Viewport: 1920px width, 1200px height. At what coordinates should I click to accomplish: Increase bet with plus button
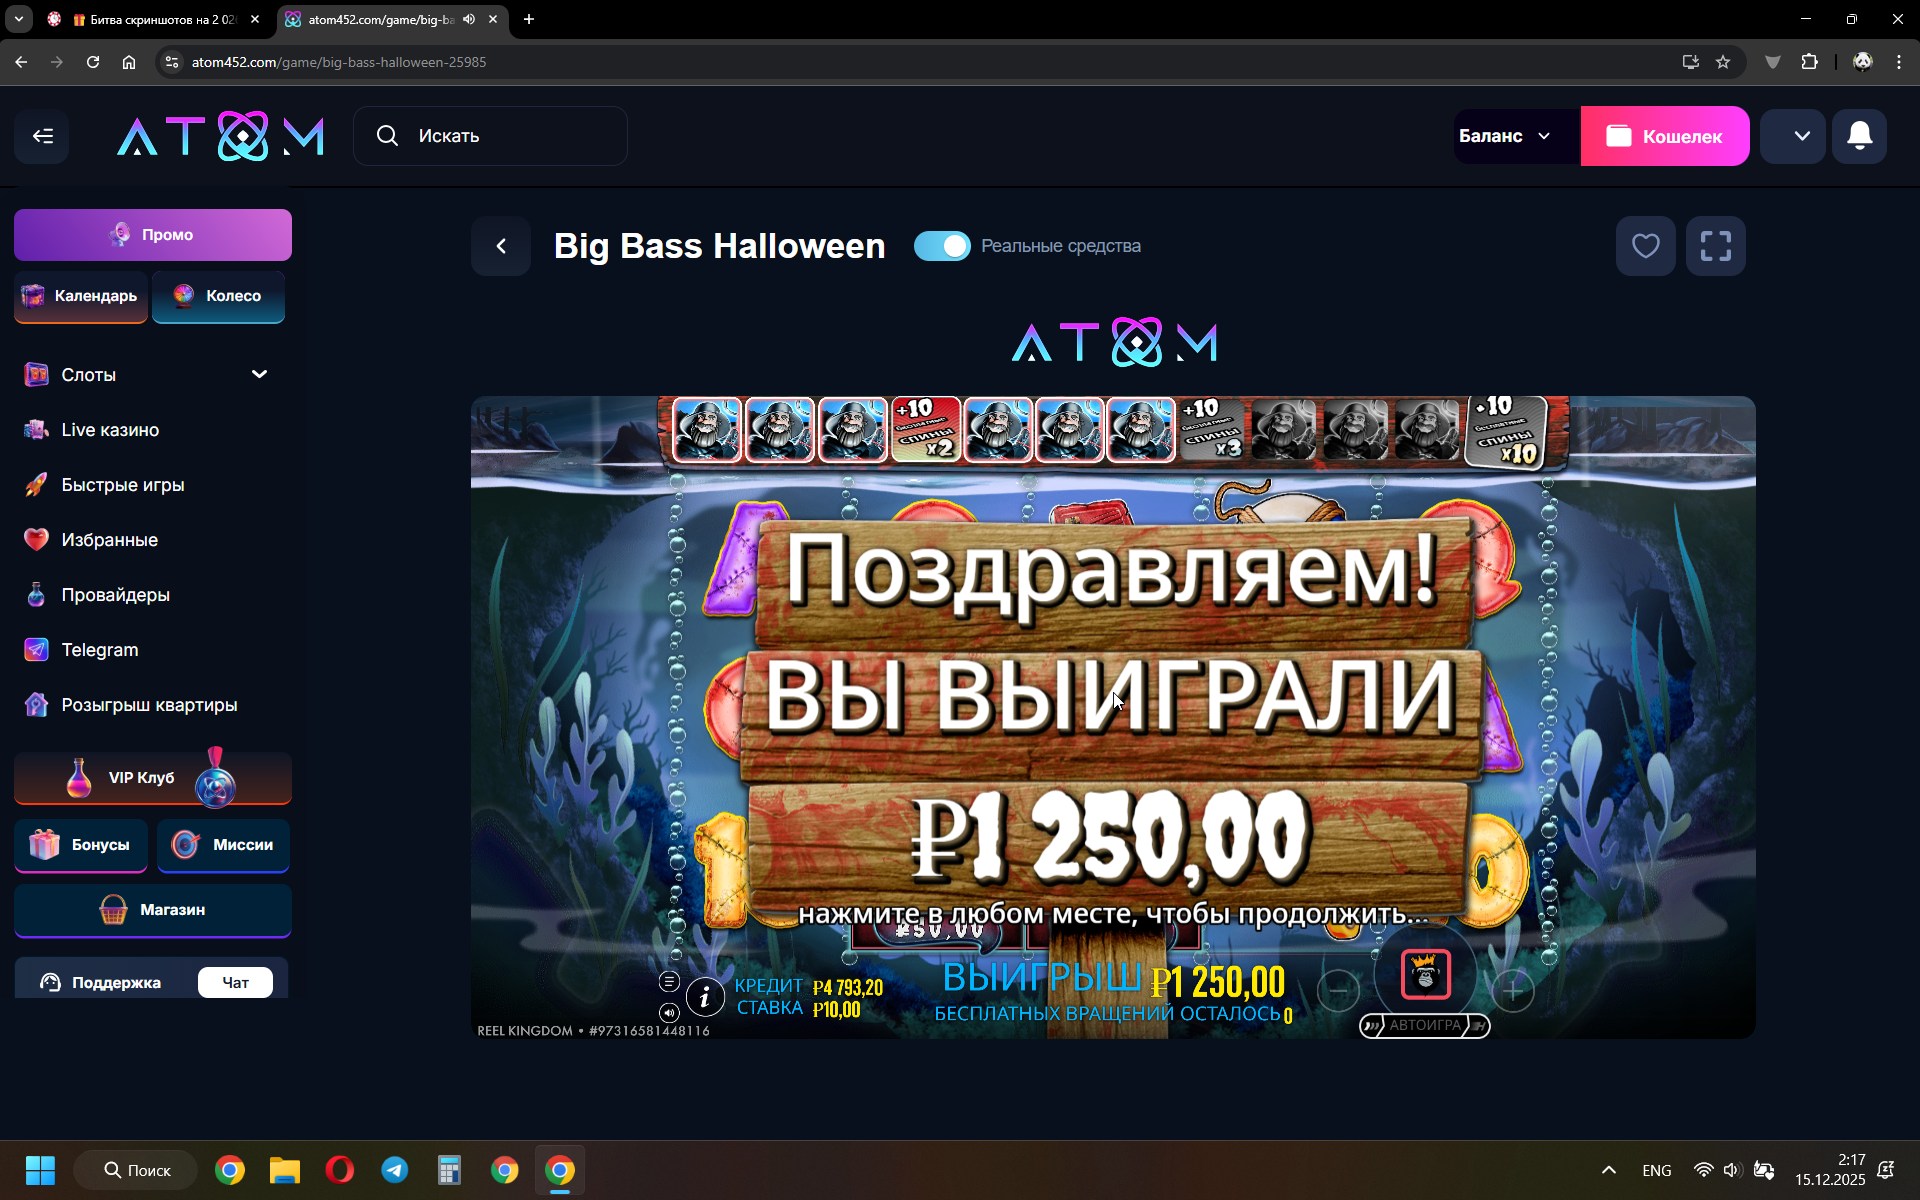[x=1513, y=991]
